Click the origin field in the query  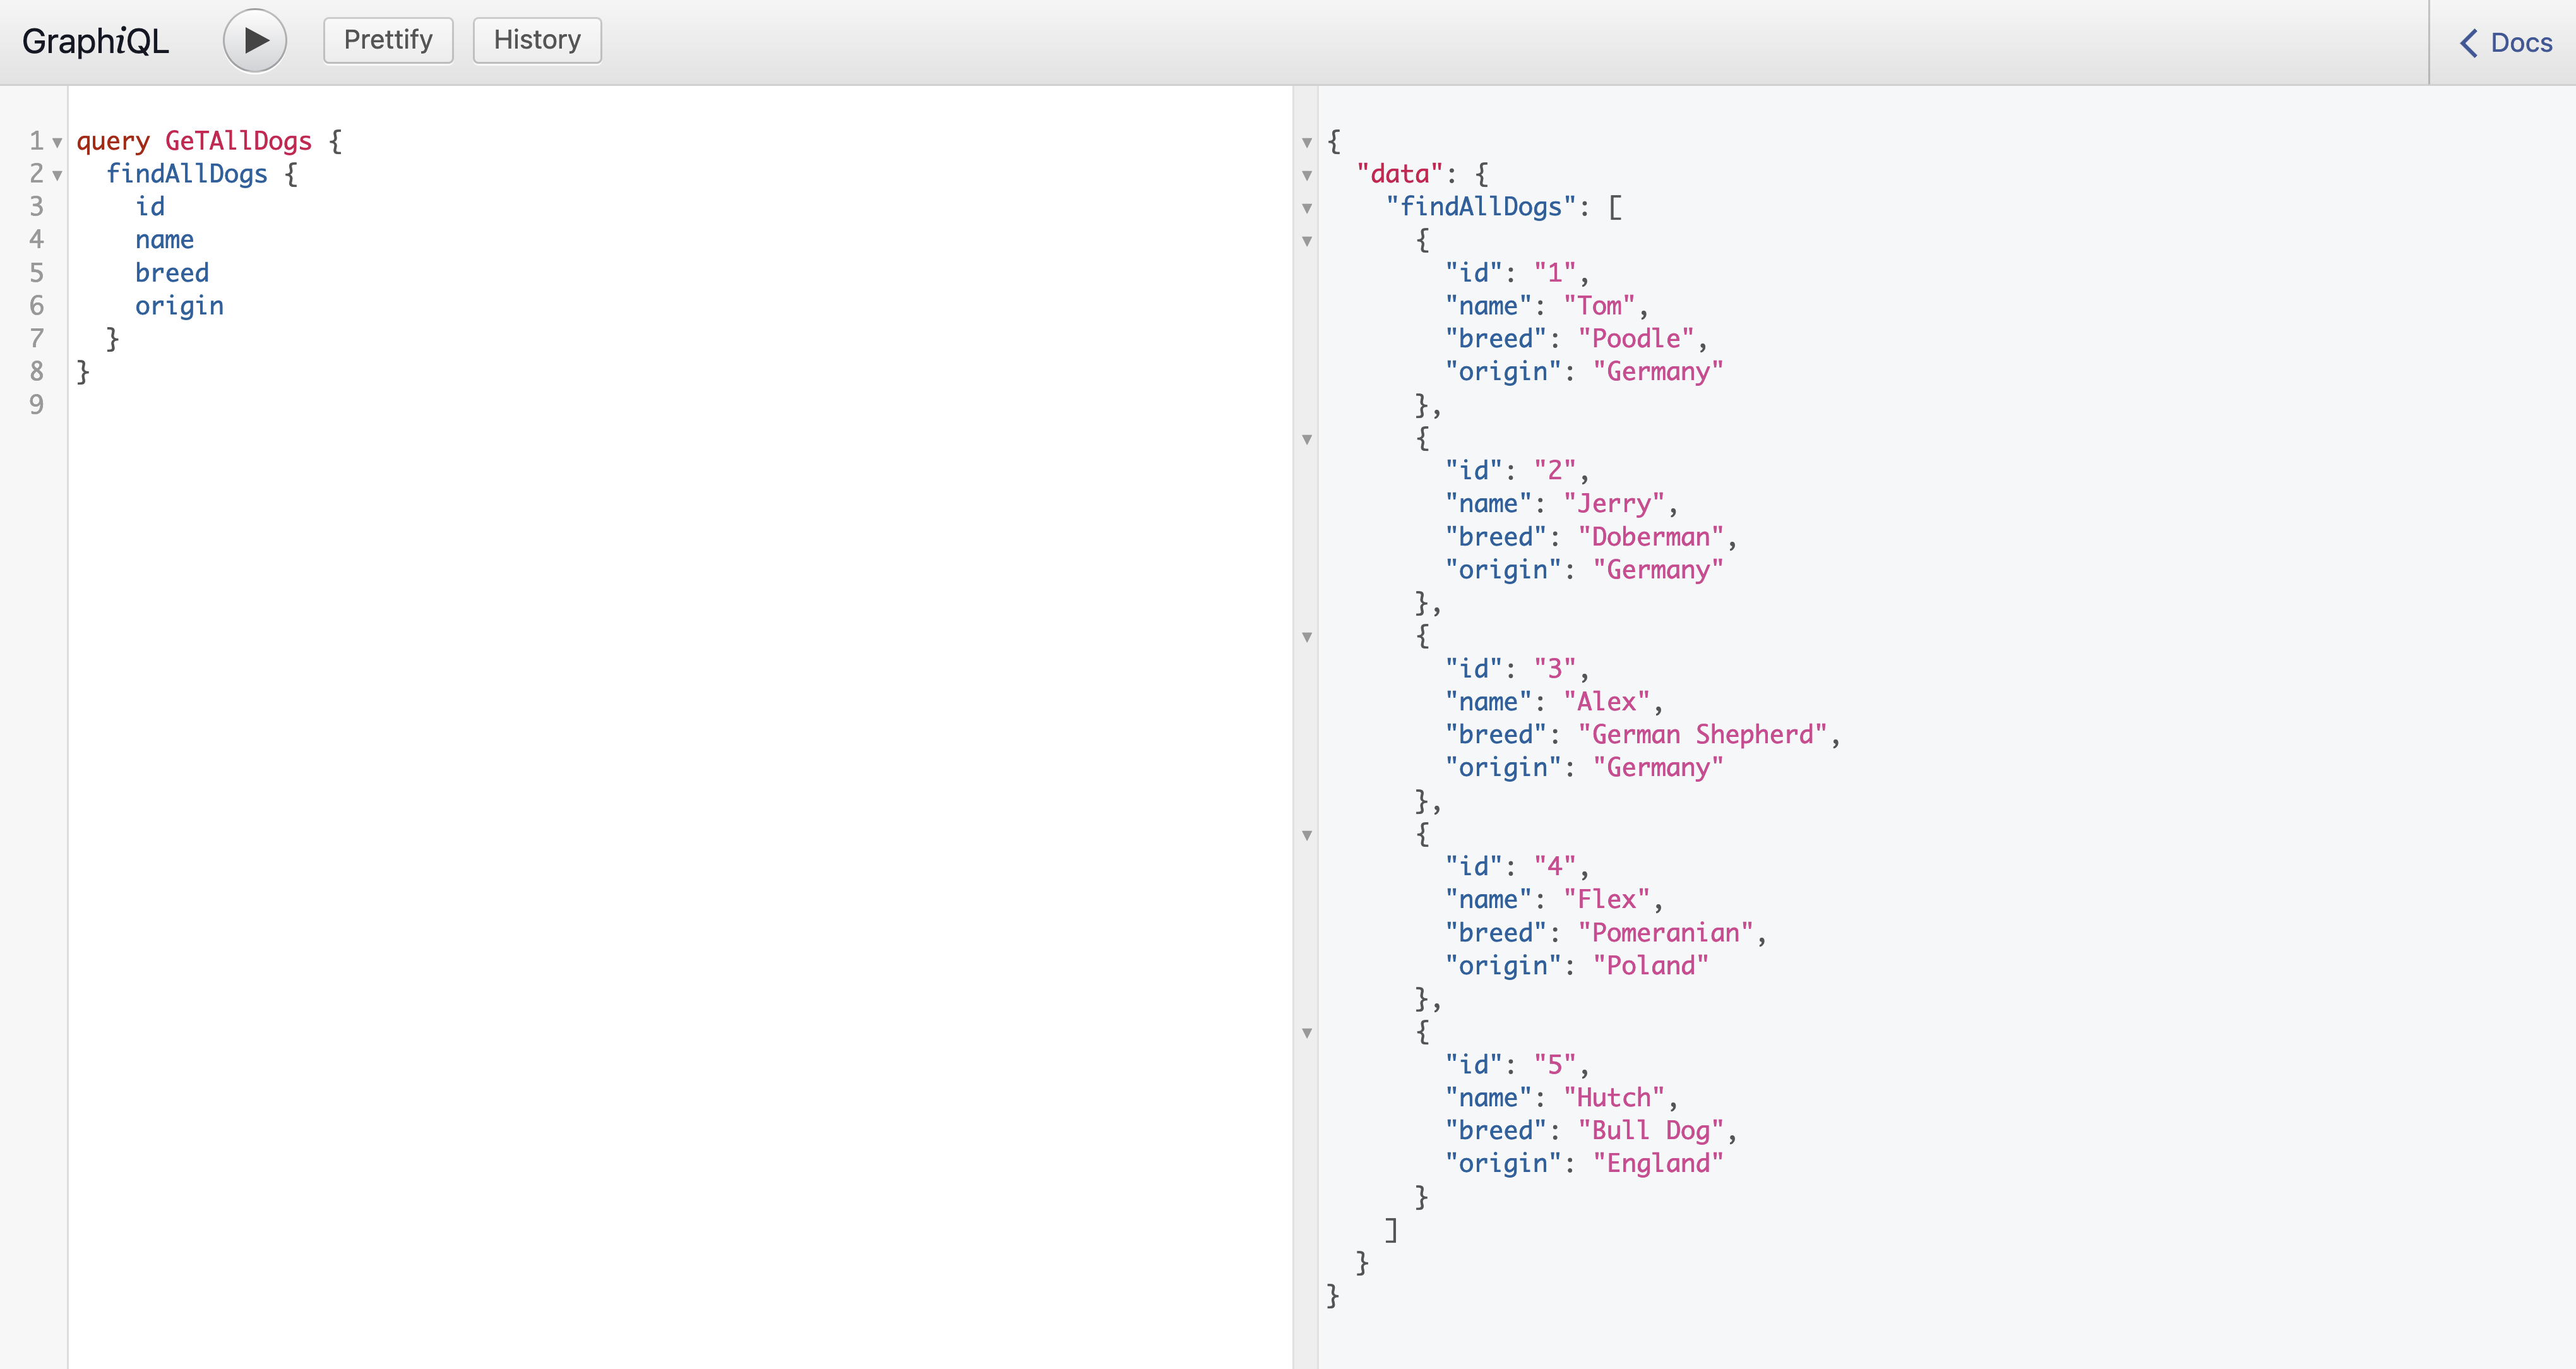[x=179, y=306]
